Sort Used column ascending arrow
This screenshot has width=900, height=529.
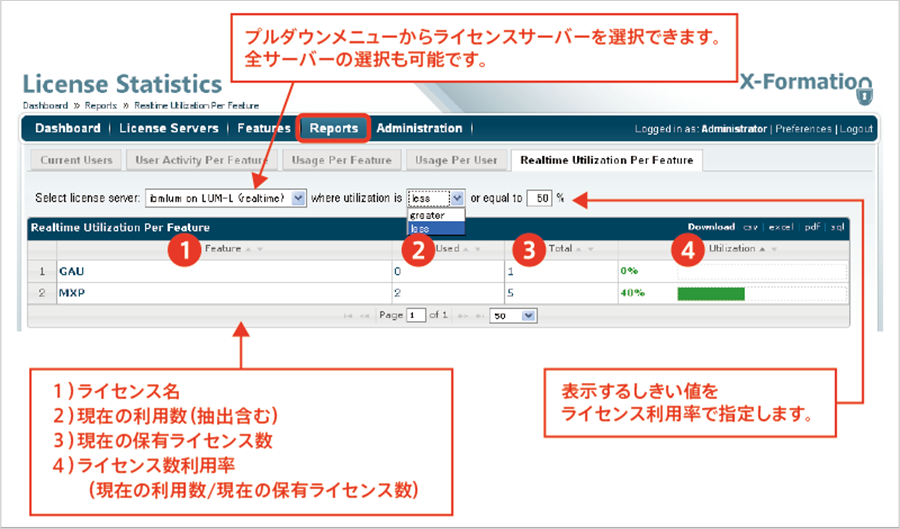(x=465, y=250)
